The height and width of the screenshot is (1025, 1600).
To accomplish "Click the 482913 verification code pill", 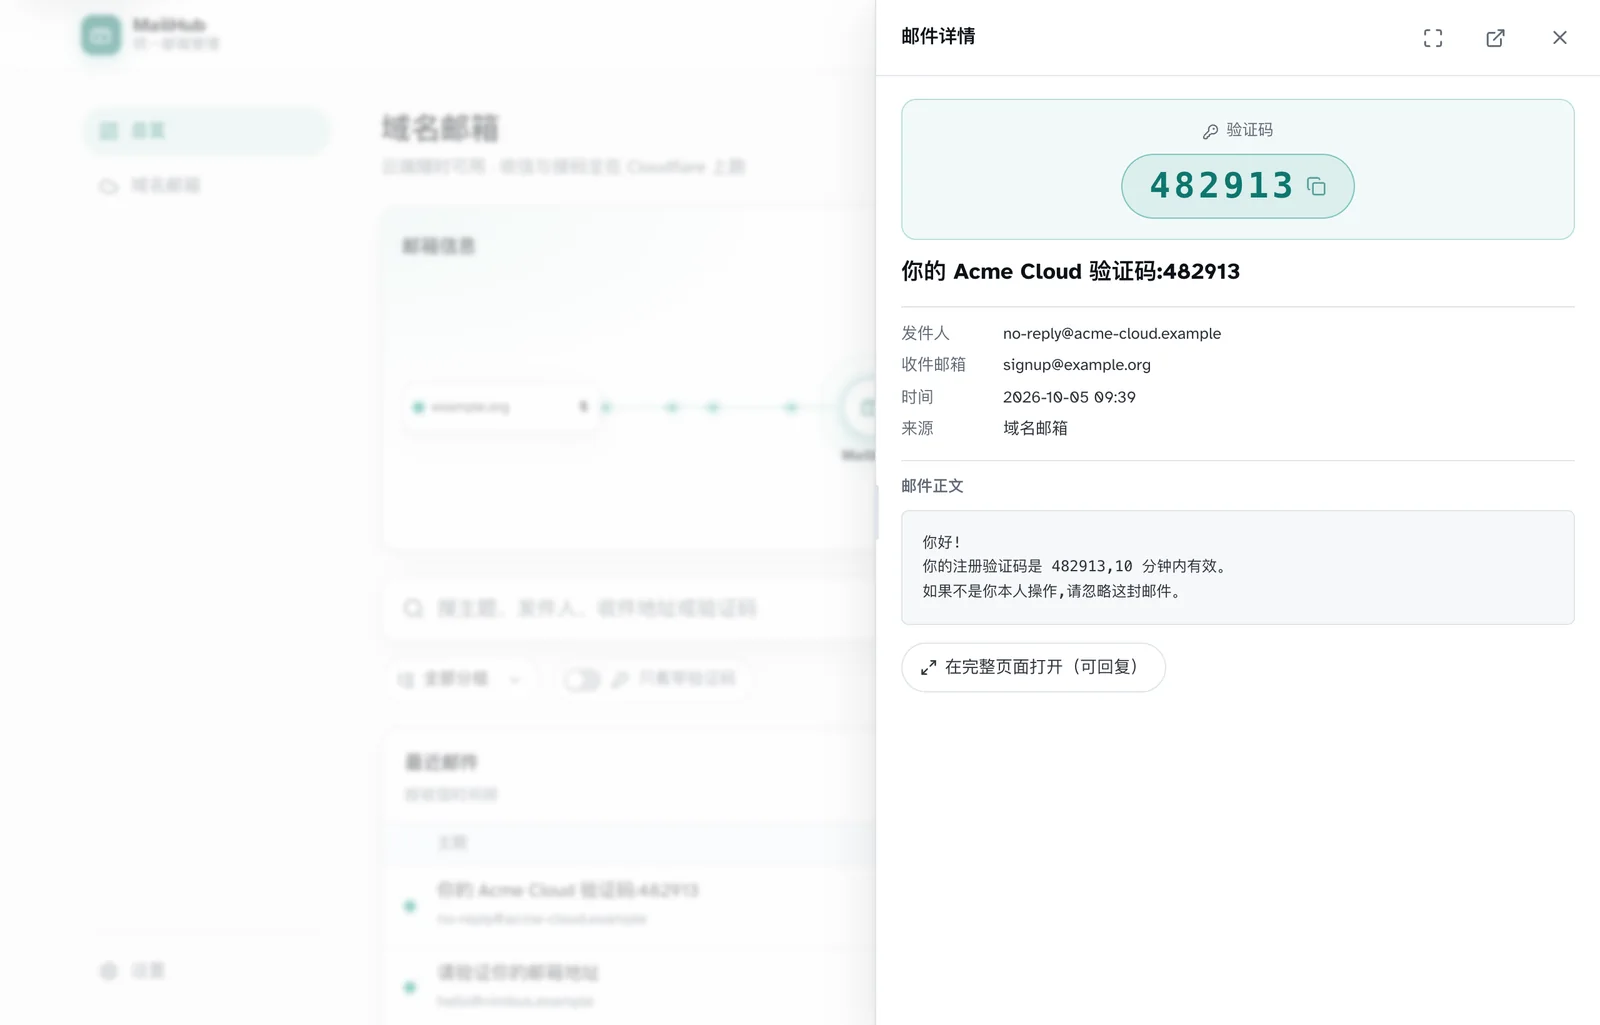I will click(x=1237, y=186).
